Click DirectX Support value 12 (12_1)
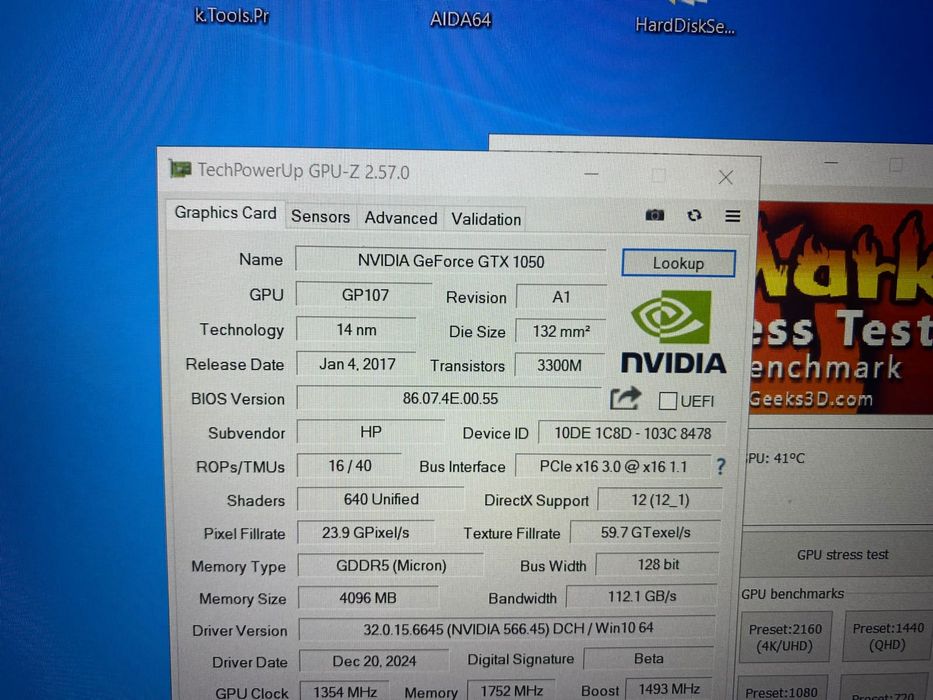This screenshot has height=700, width=933. pos(660,499)
